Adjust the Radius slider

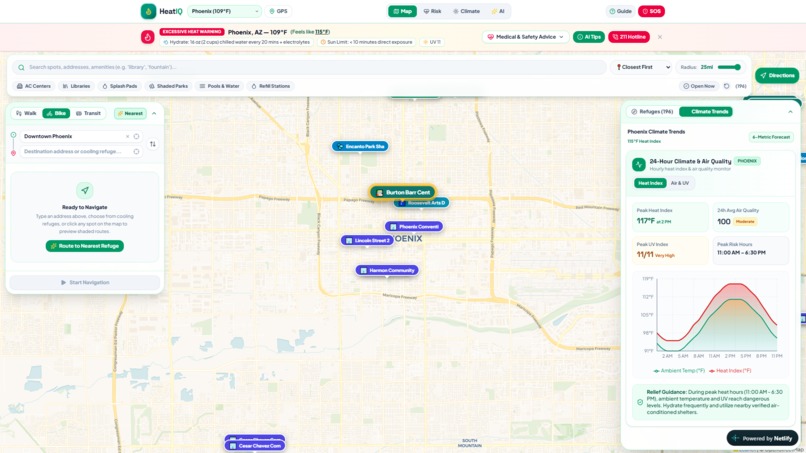729,67
